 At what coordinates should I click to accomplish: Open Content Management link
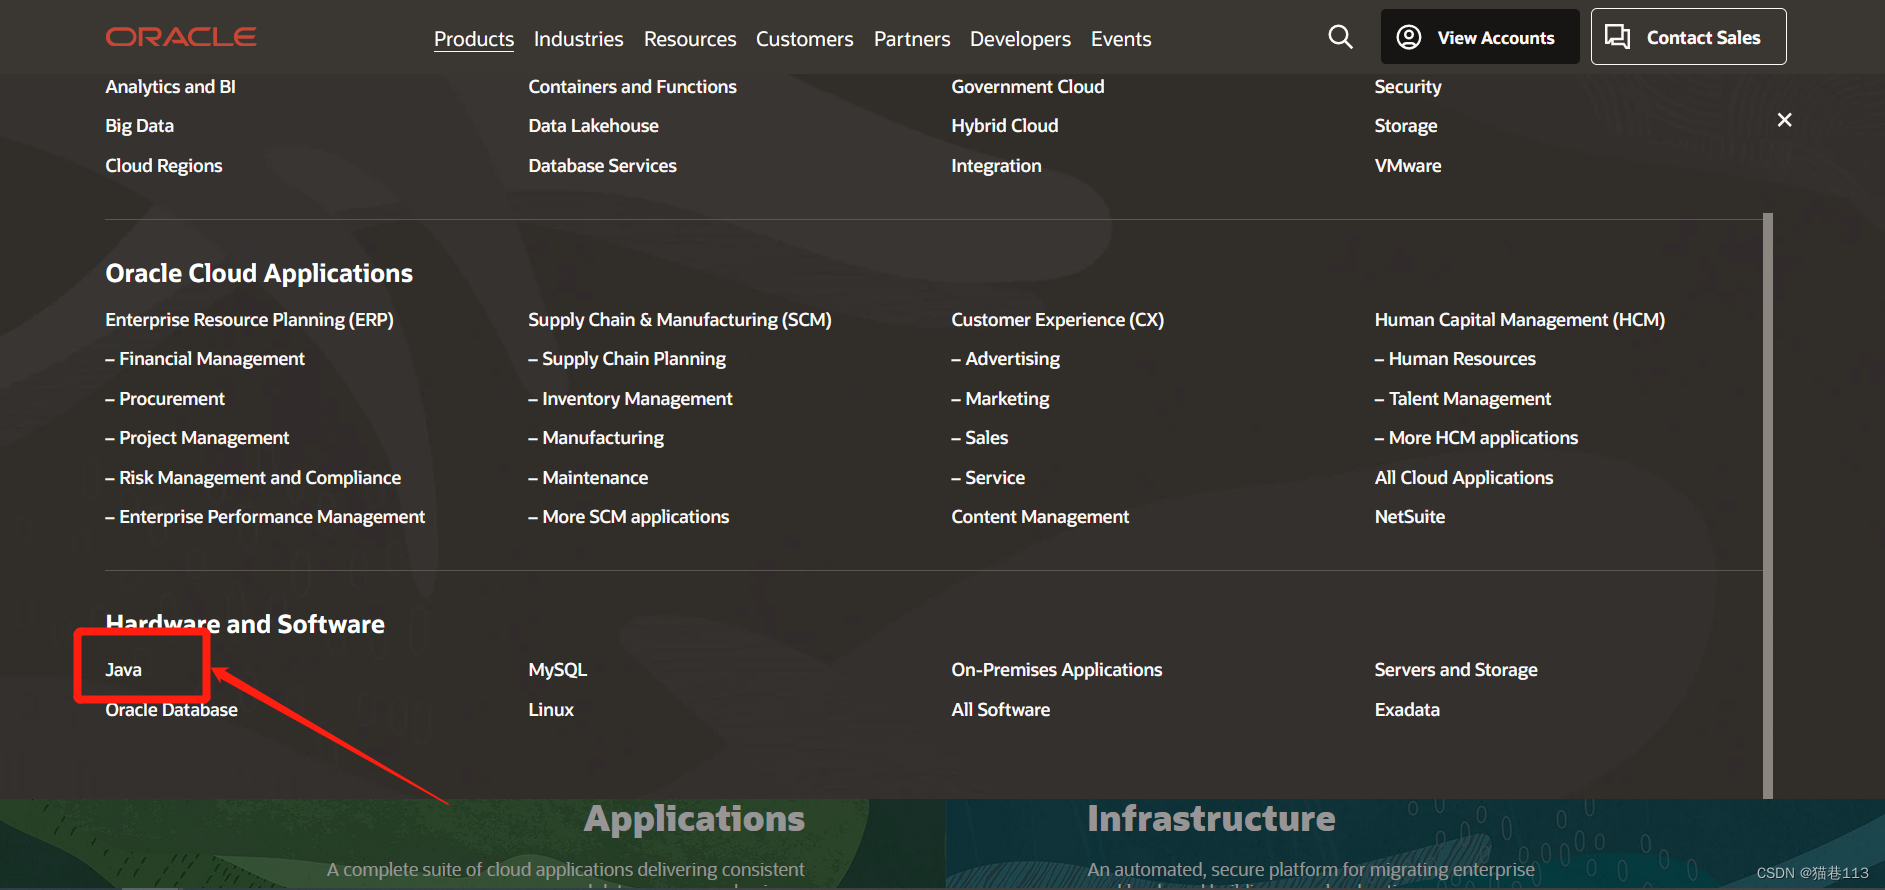(x=1040, y=517)
